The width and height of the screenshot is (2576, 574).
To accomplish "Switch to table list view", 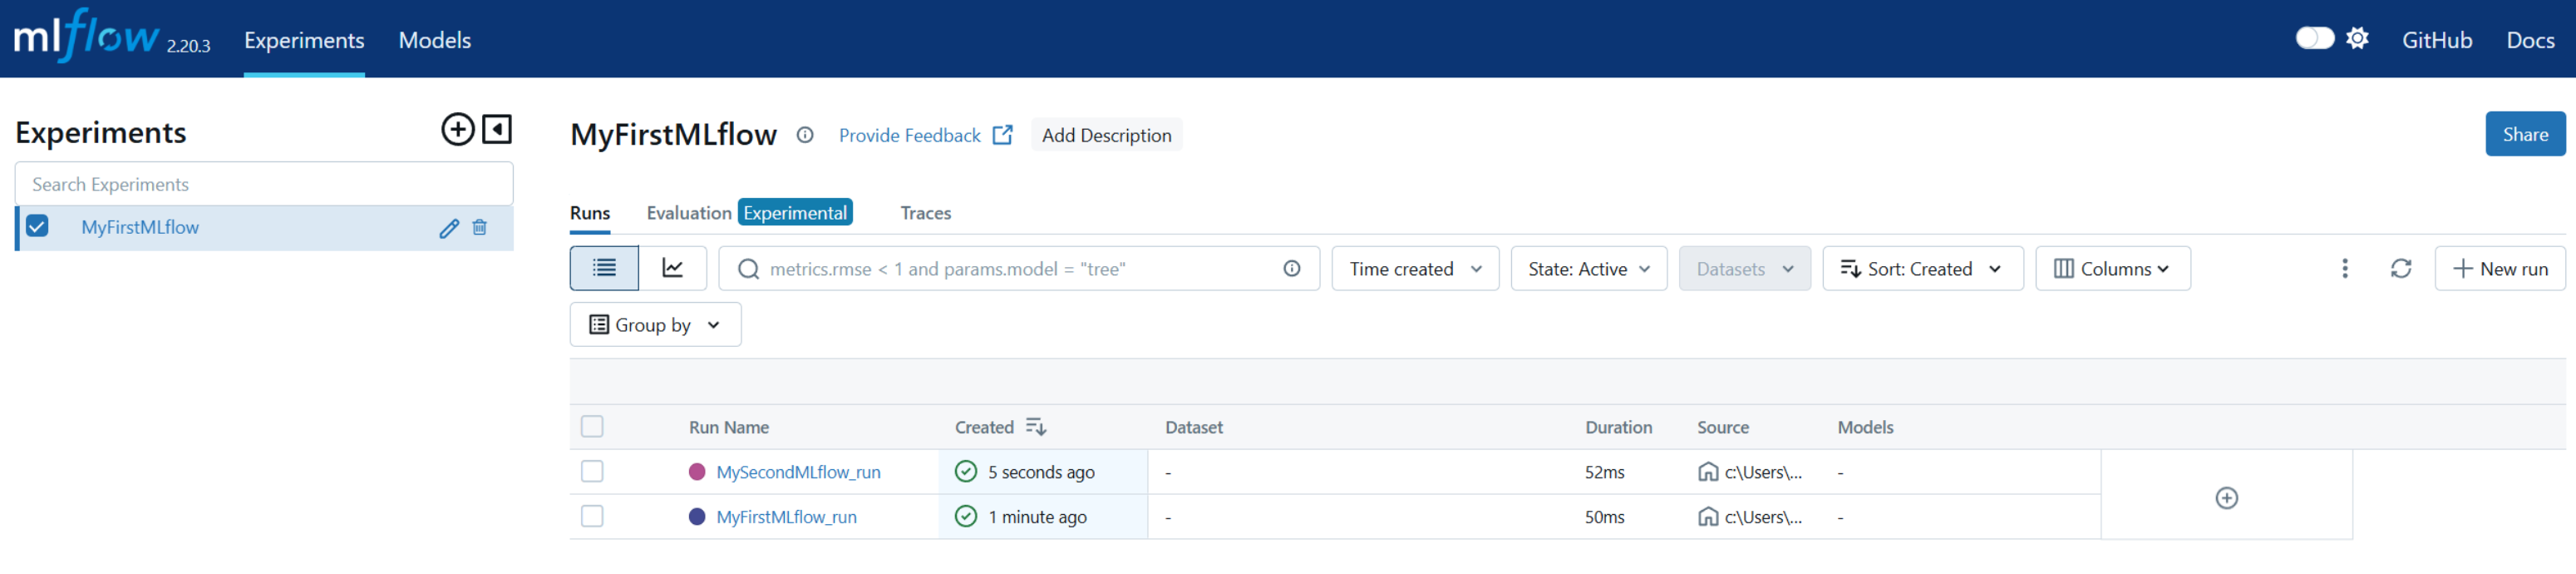I will tap(604, 269).
